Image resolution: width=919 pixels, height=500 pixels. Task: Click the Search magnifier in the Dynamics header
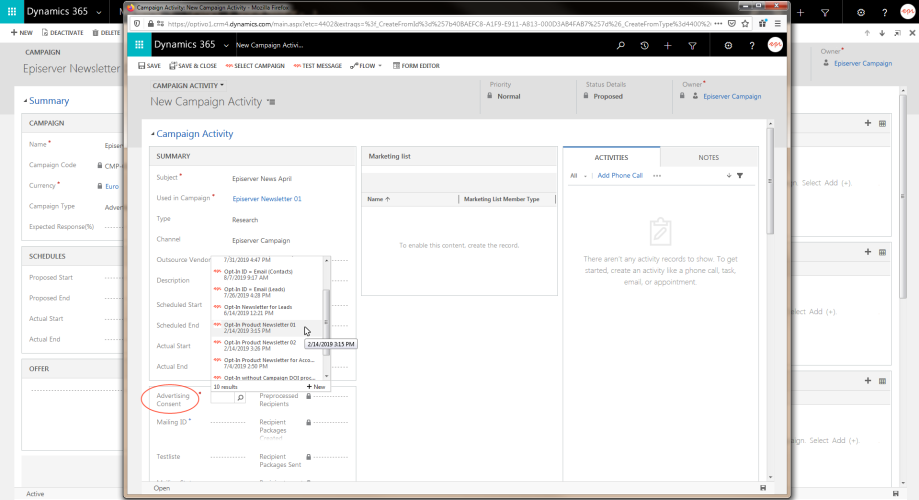[621, 45]
